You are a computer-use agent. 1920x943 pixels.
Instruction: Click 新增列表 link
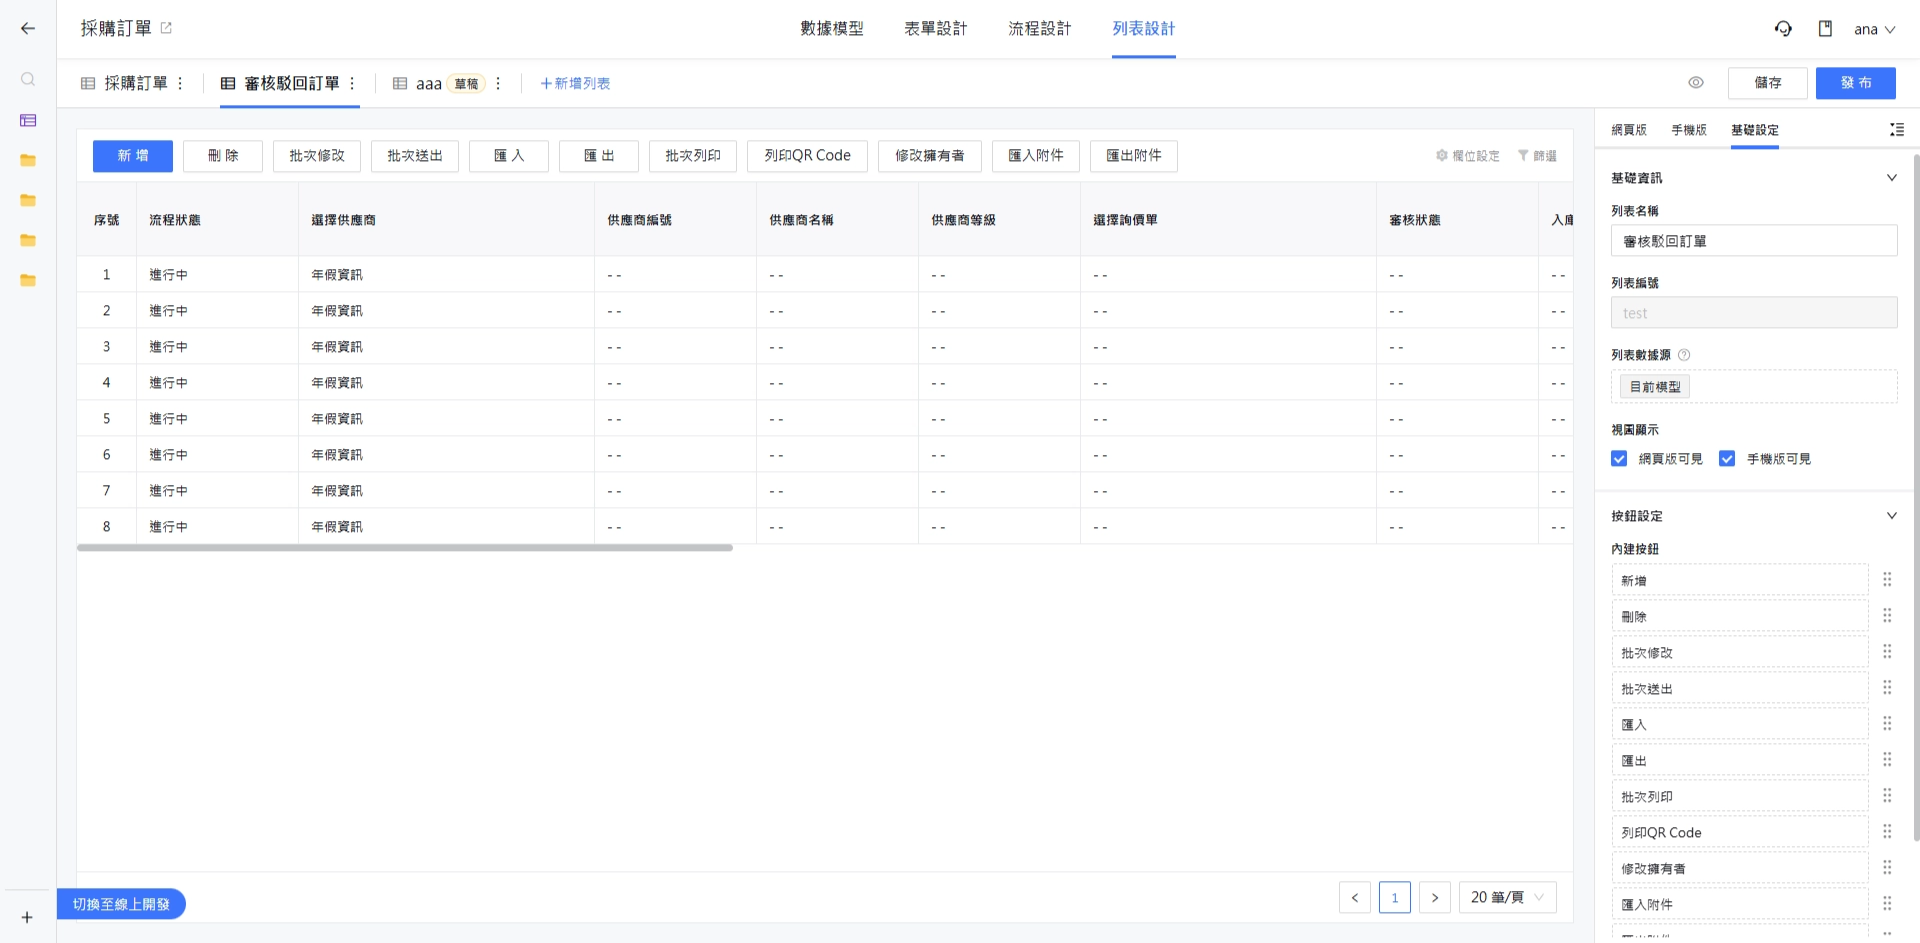pos(575,83)
